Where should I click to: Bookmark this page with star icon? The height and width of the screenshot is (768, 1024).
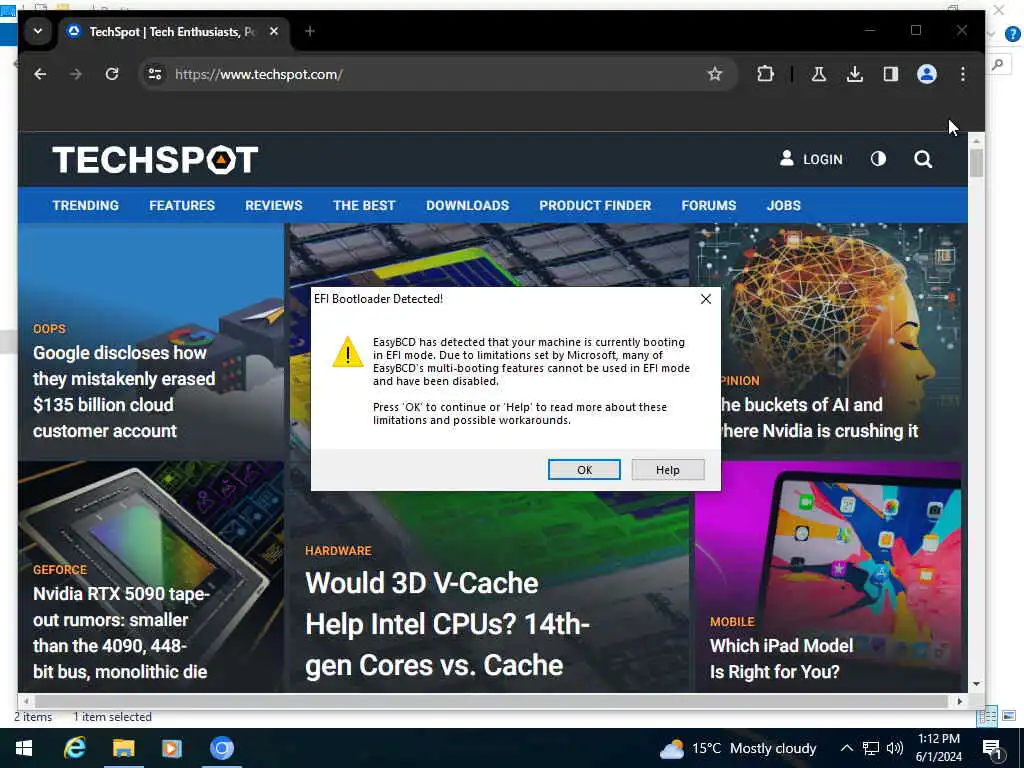click(x=714, y=74)
